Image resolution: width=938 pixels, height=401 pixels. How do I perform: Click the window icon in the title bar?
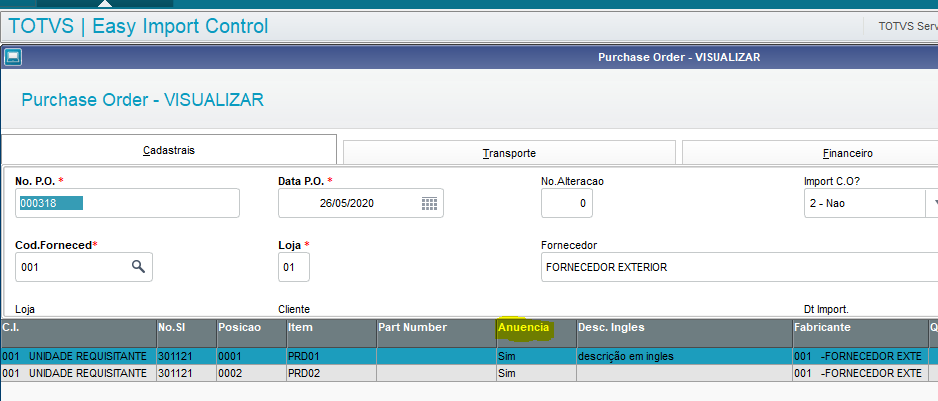coord(13,57)
